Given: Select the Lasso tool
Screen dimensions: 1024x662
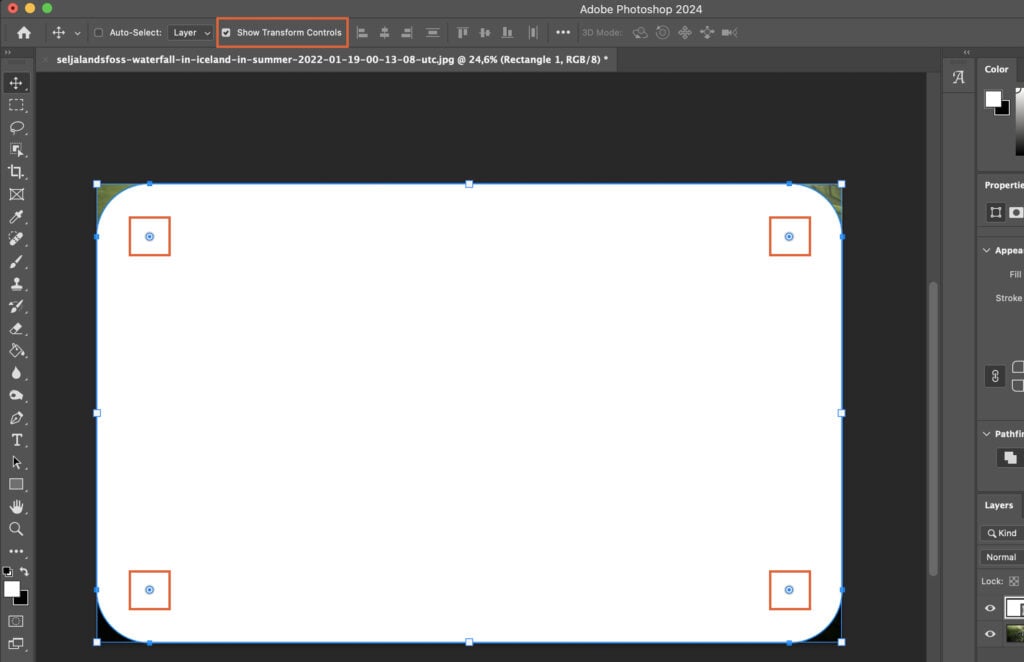Looking at the screenshot, I should coord(17,127).
